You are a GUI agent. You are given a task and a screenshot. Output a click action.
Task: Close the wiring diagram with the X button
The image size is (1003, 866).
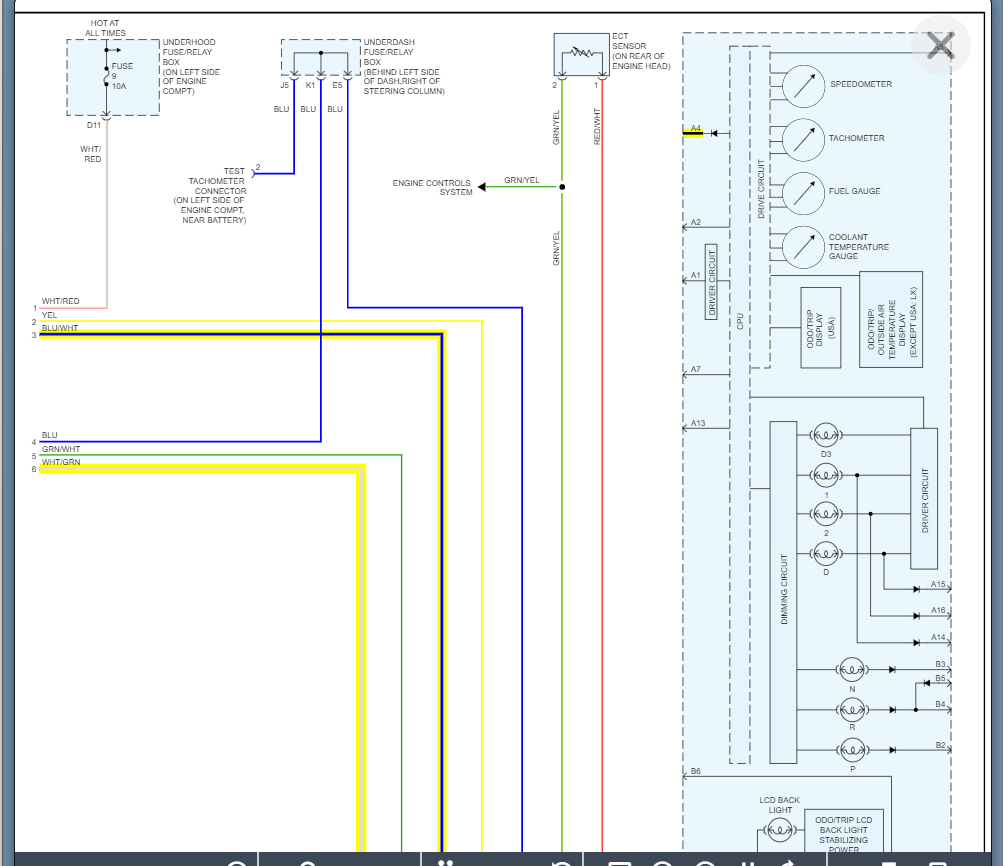pyautogui.click(x=940, y=45)
